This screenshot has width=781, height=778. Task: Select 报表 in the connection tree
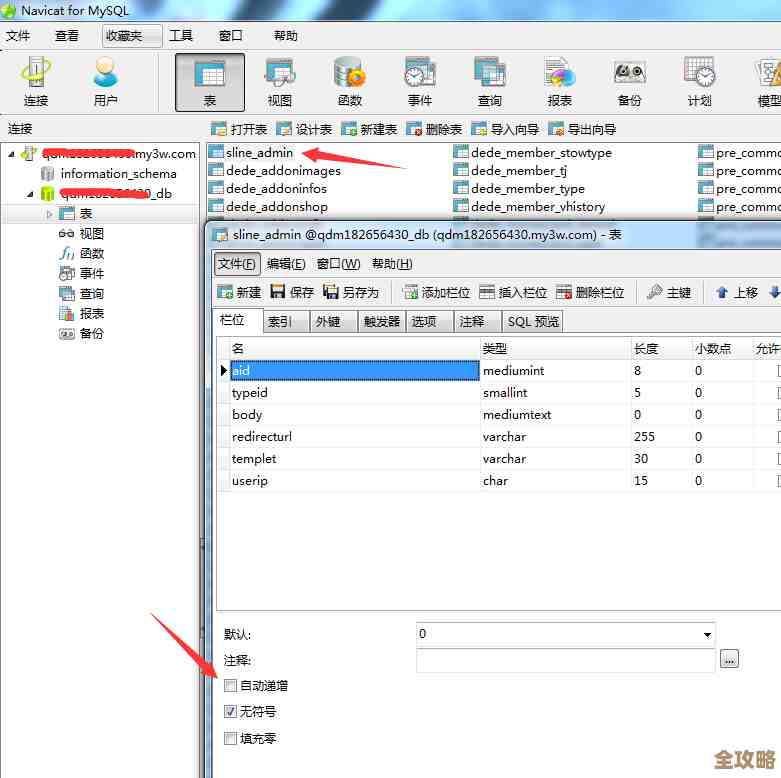pos(92,314)
